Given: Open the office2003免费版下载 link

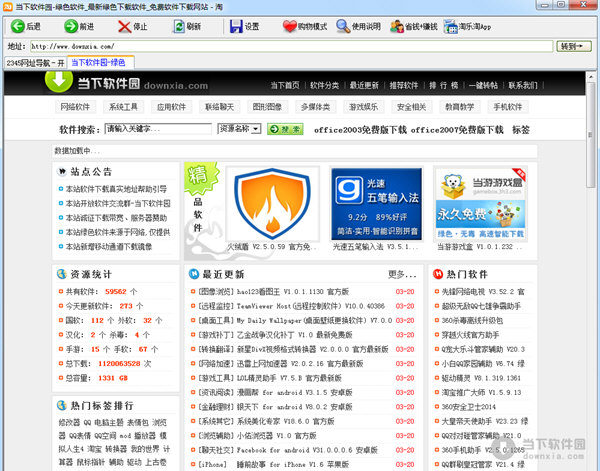Looking at the screenshot, I should coord(360,130).
